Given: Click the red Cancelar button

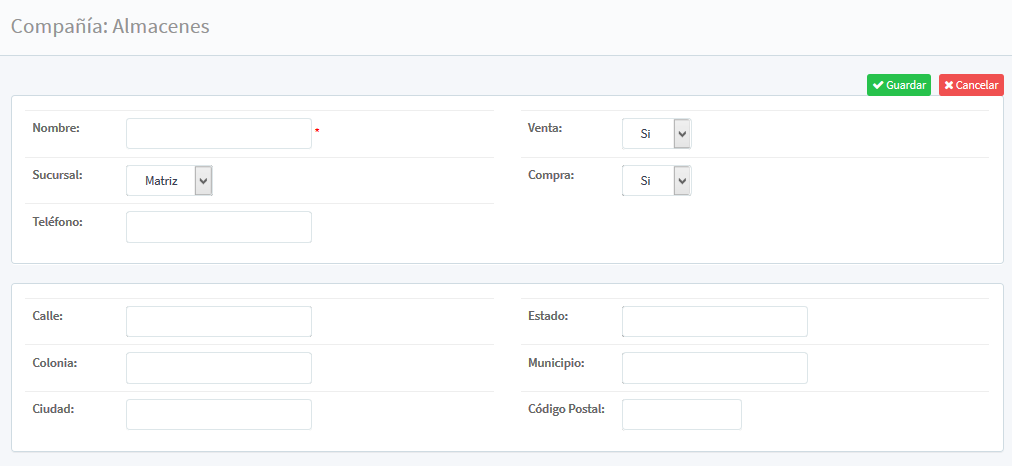Looking at the screenshot, I should click(x=971, y=86).
